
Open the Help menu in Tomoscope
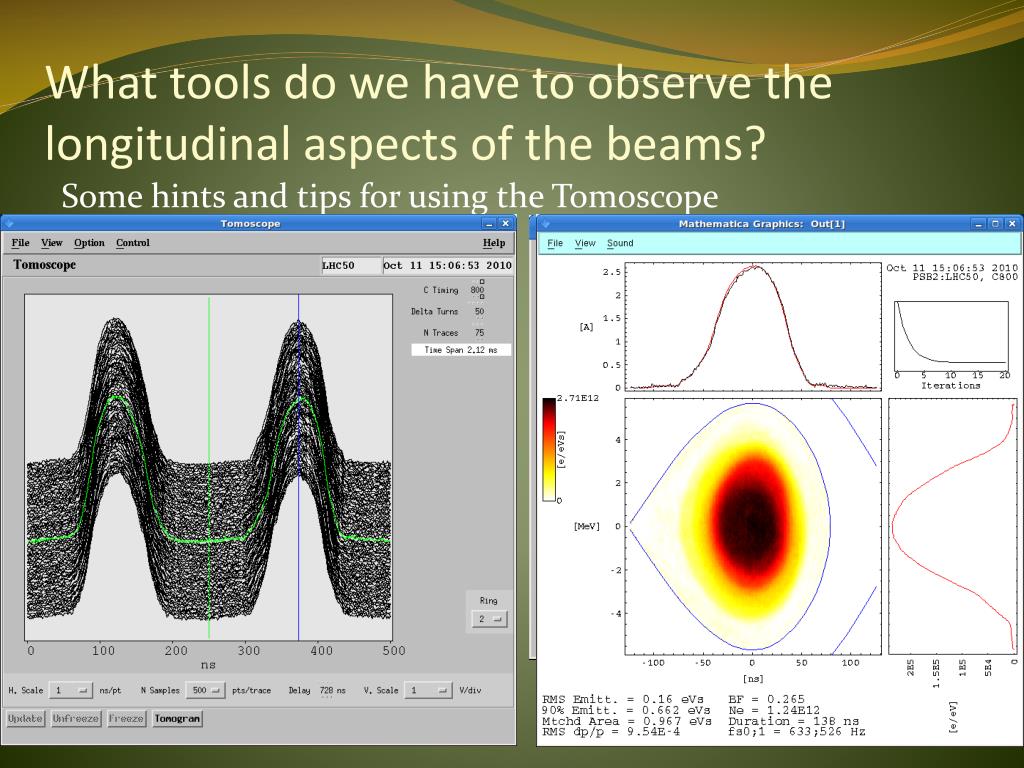494,242
